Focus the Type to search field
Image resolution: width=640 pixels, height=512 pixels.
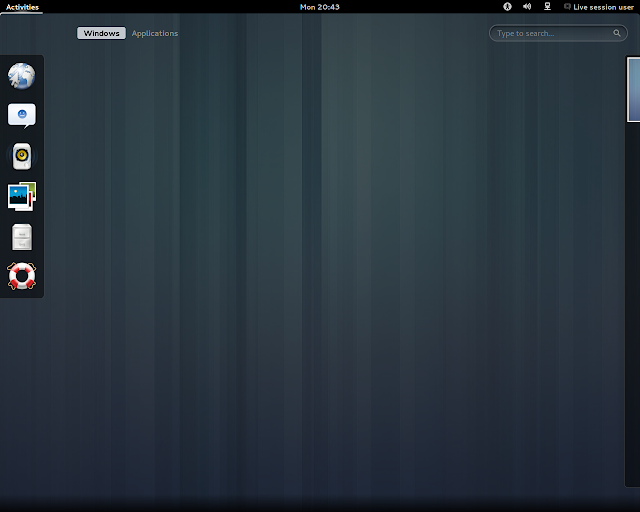558,33
